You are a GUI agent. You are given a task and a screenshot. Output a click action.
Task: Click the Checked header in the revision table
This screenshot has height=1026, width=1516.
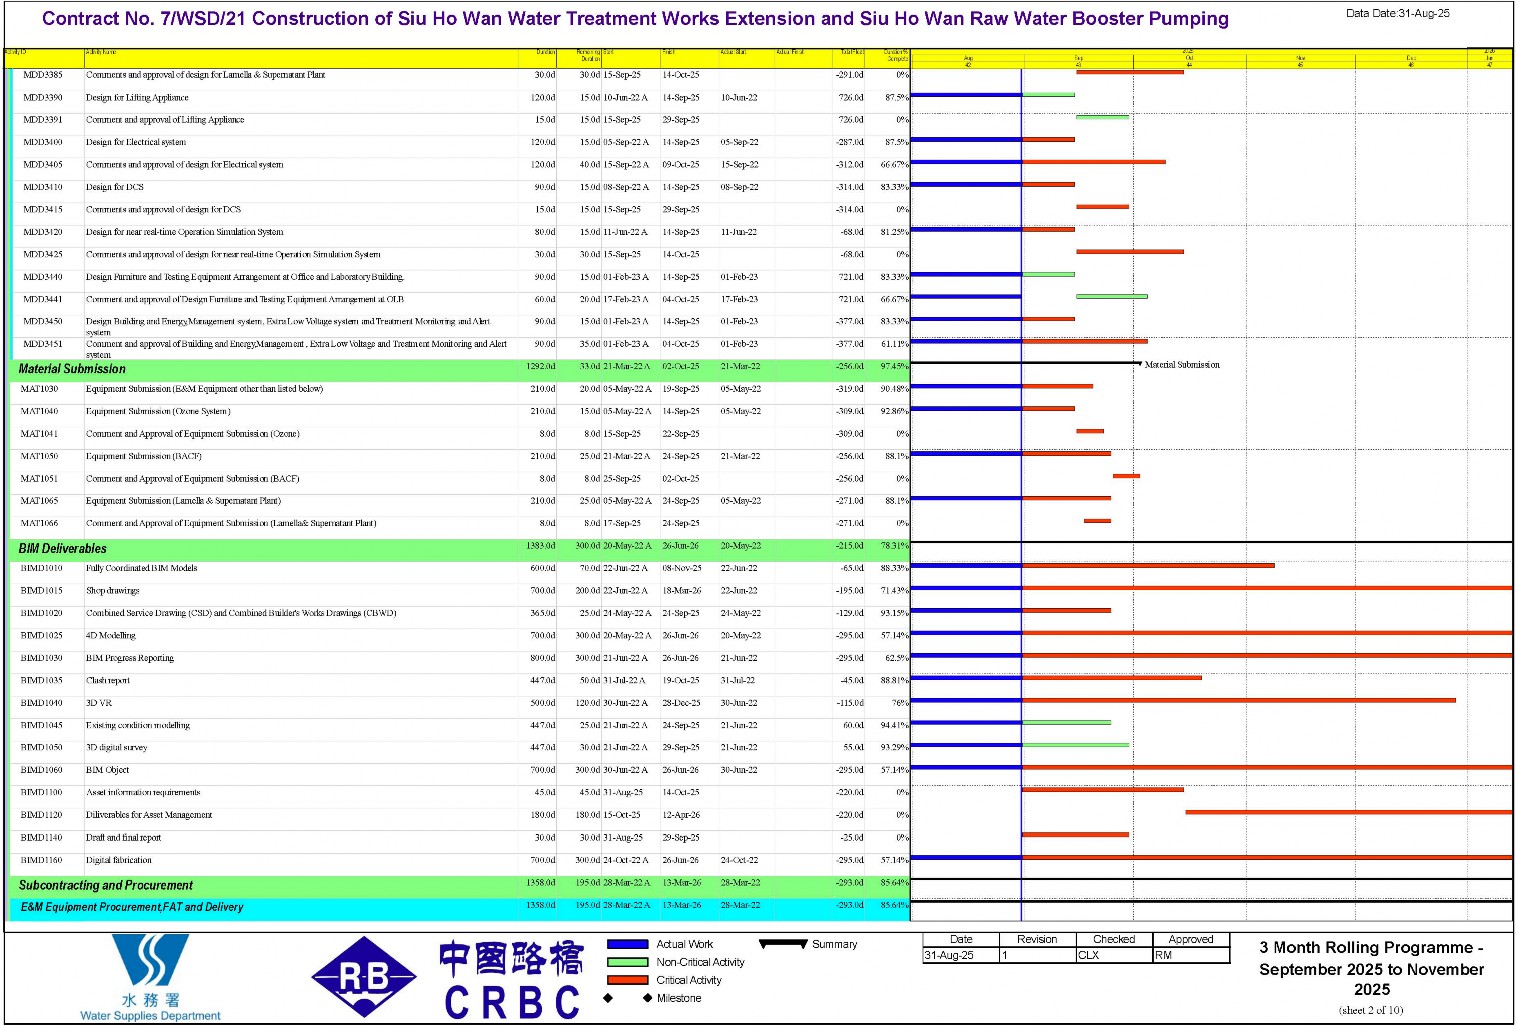tap(1114, 939)
